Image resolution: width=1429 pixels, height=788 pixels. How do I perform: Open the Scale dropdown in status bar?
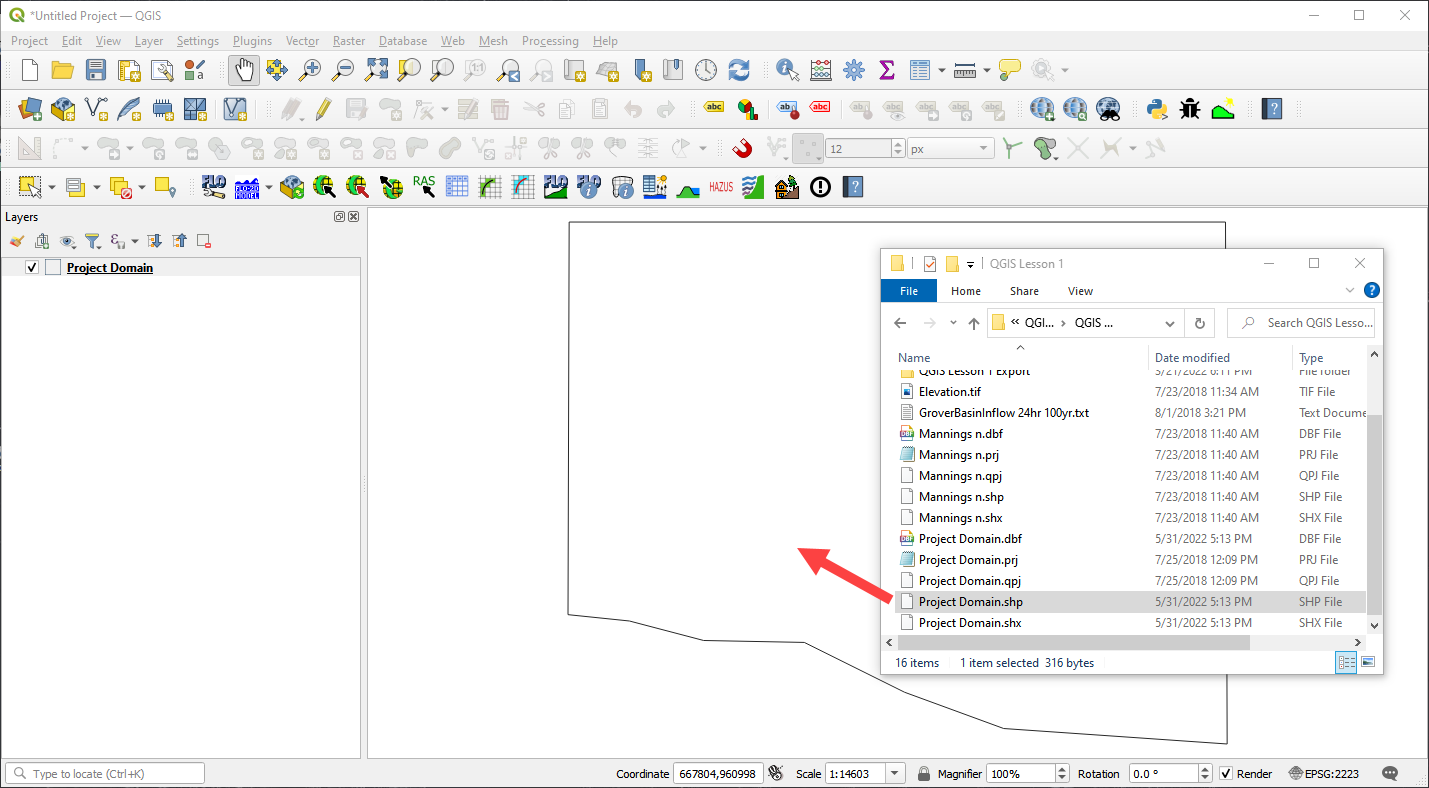[895, 774]
